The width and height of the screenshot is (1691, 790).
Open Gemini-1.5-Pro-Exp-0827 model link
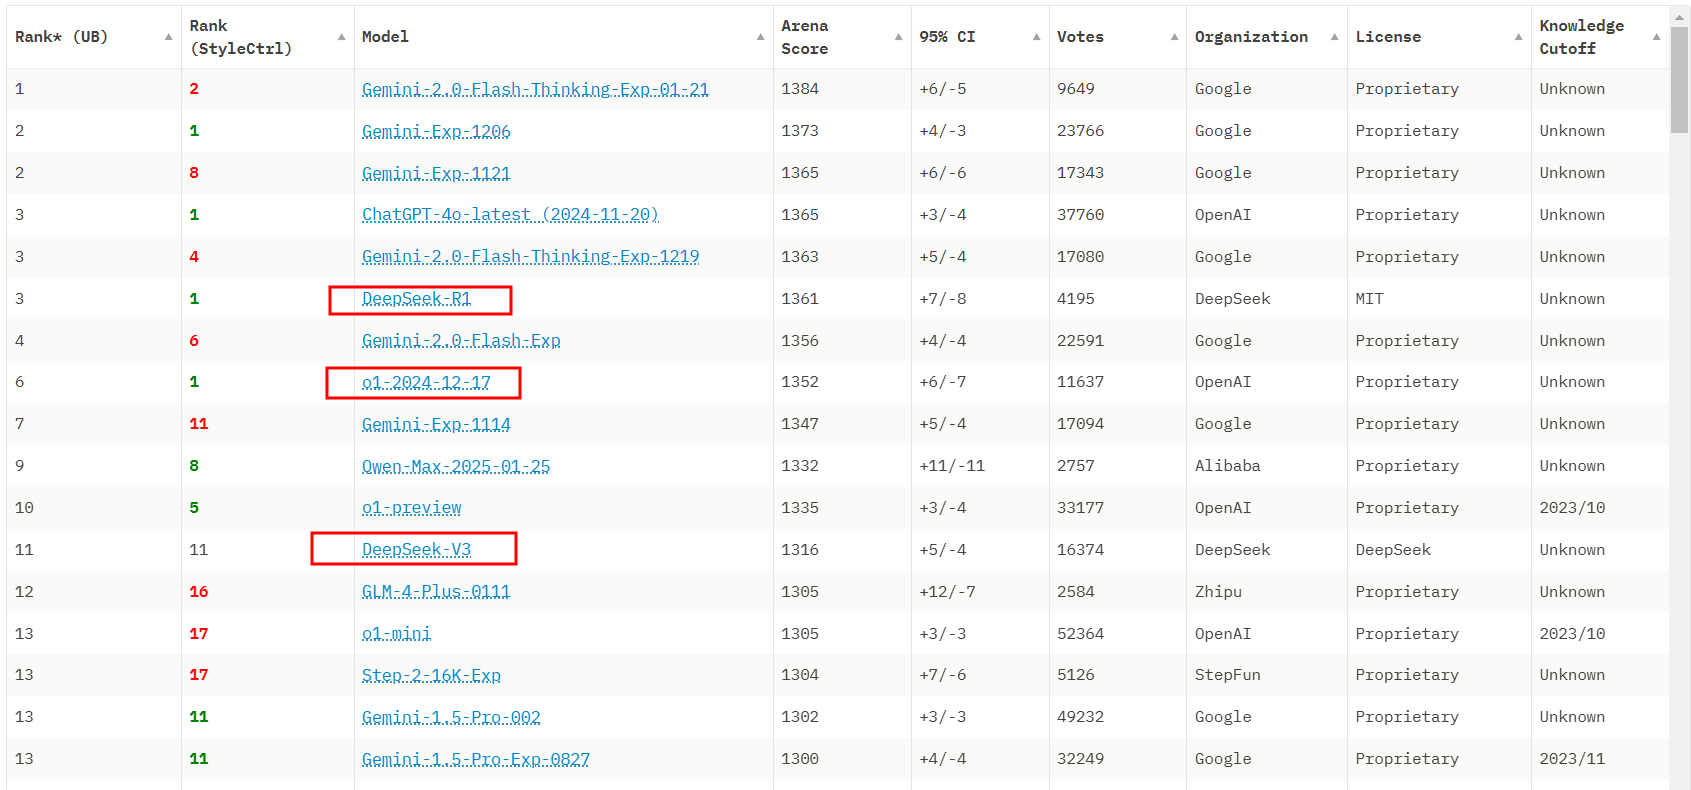(x=476, y=760)
